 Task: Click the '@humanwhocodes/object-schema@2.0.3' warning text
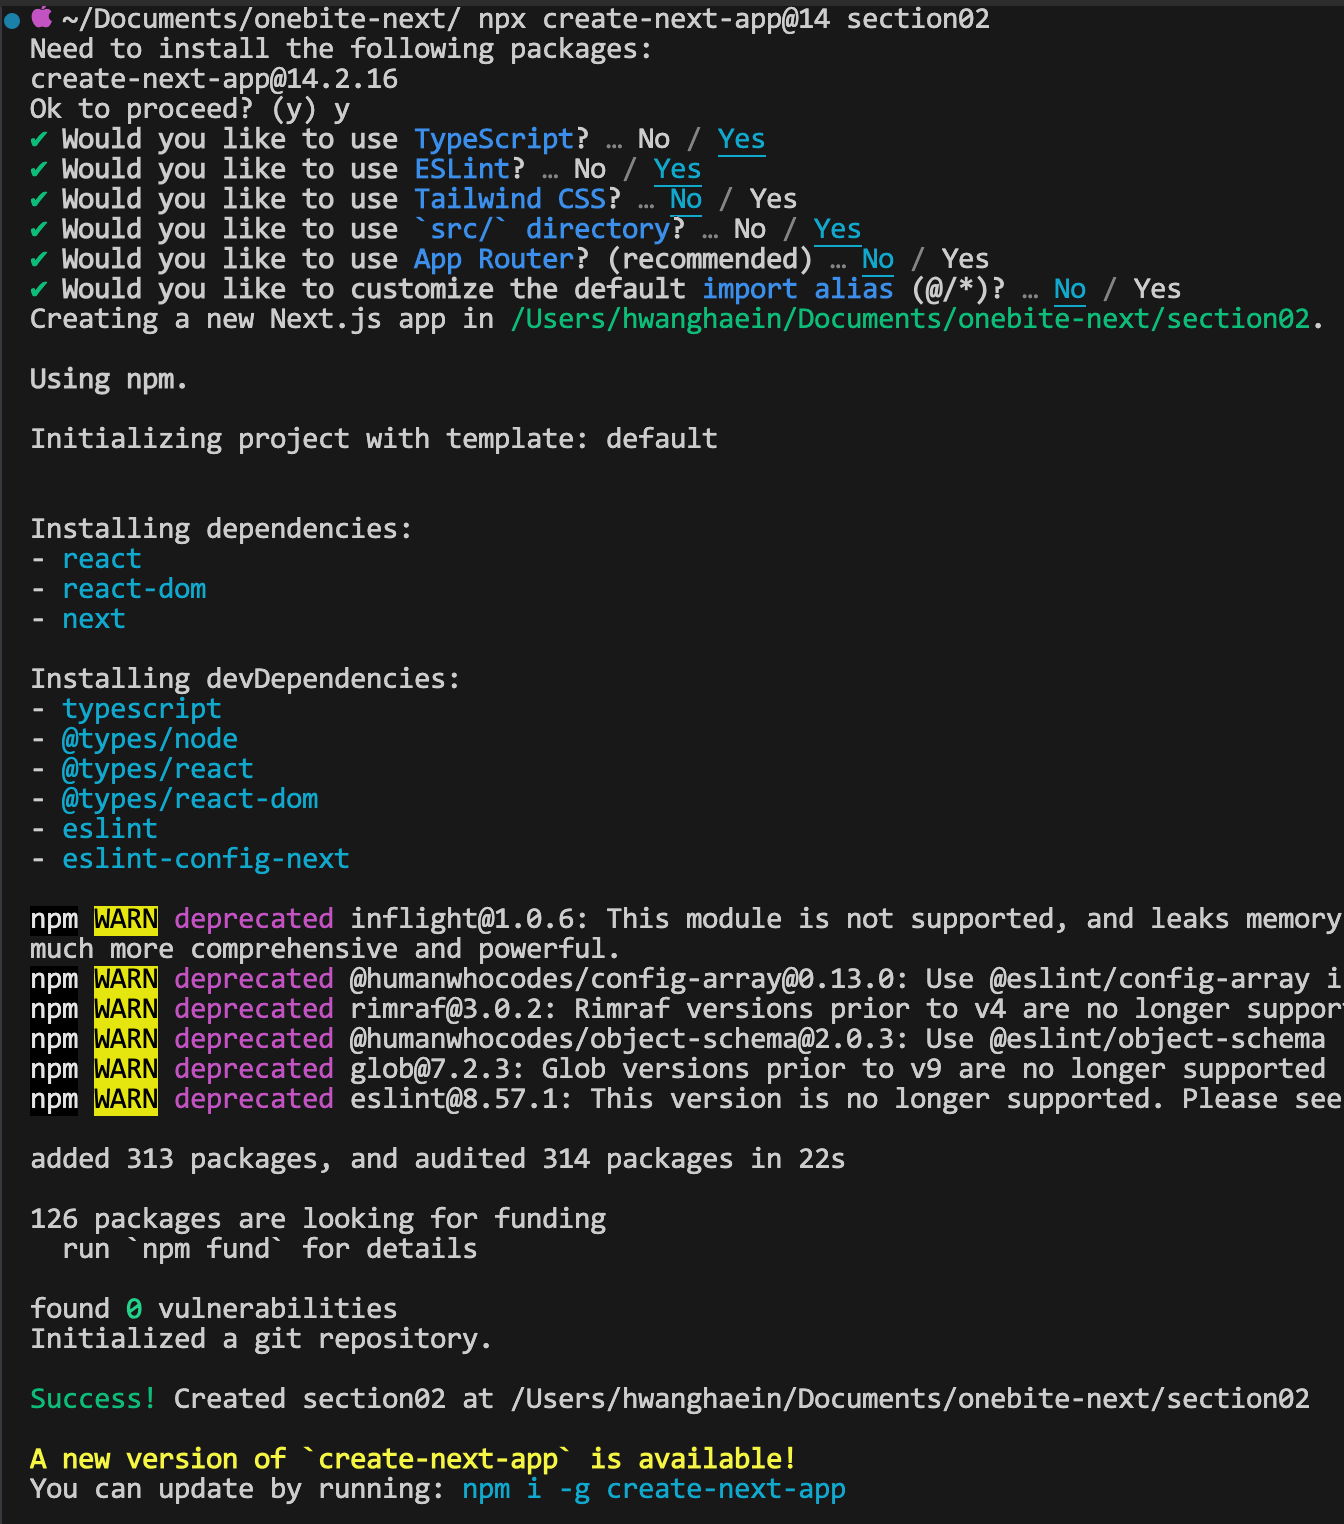pos(837,1039)
